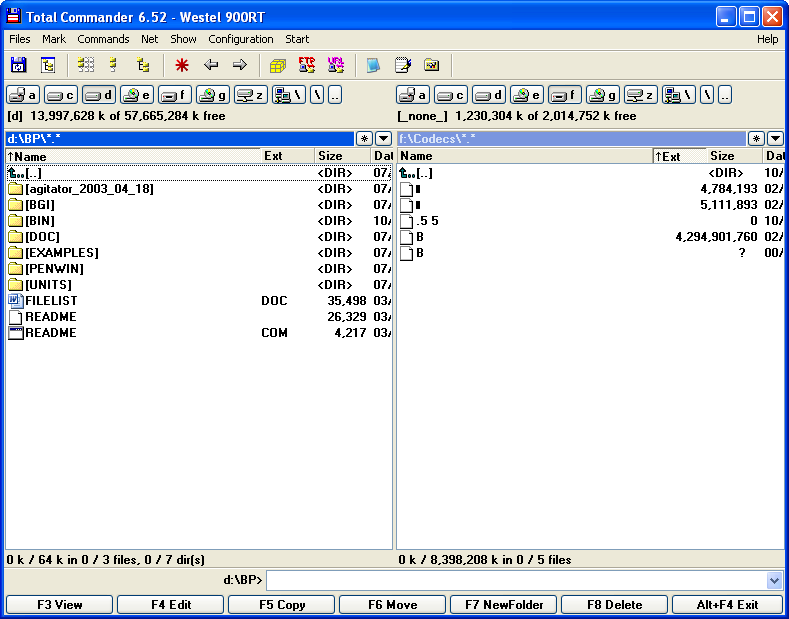Click the yellow Pack files cube icon
The image size is (789, 619).
278,65
